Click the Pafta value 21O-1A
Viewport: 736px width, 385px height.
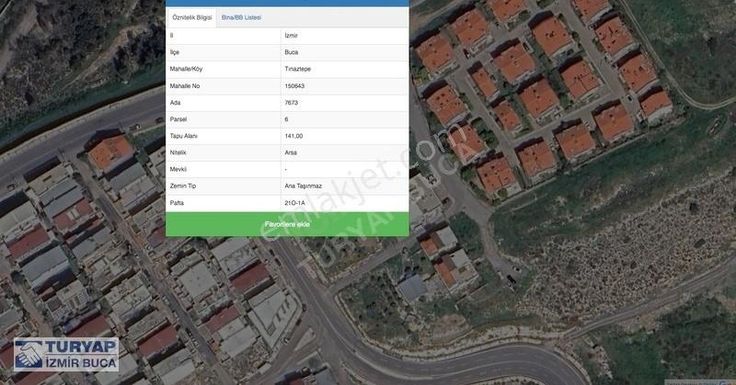click(295, 203)
